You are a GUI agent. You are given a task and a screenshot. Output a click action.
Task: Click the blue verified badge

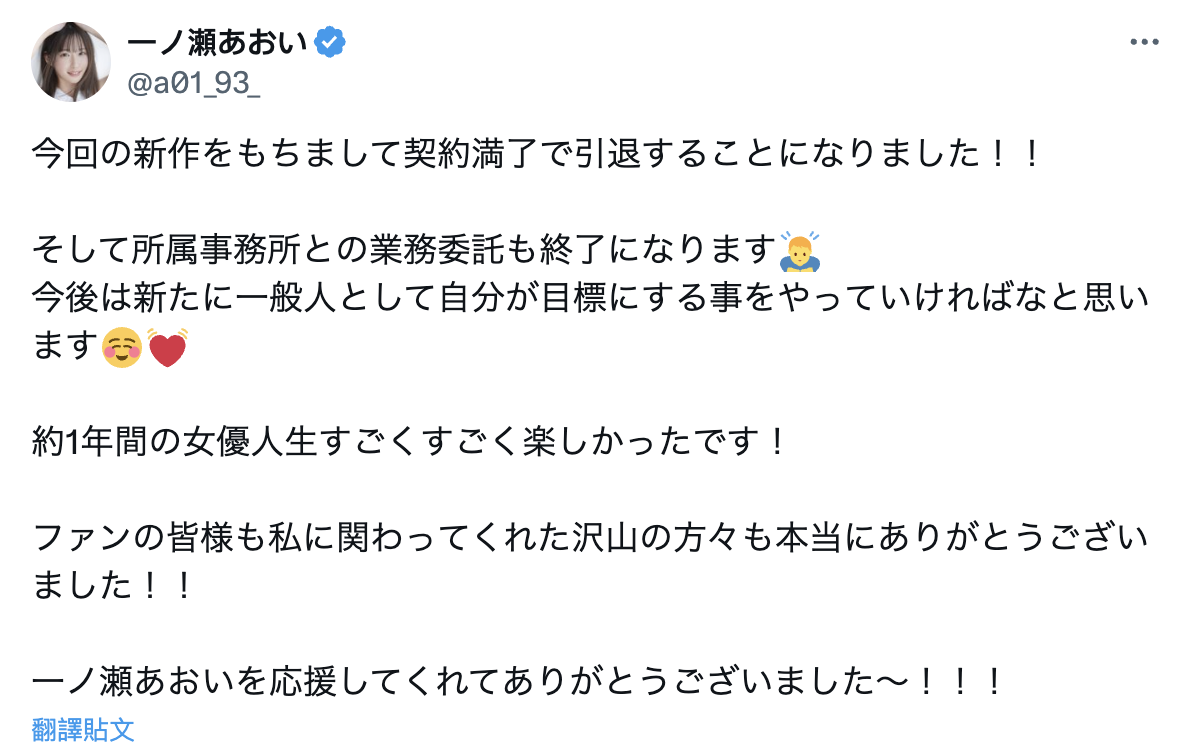point(330,42)
